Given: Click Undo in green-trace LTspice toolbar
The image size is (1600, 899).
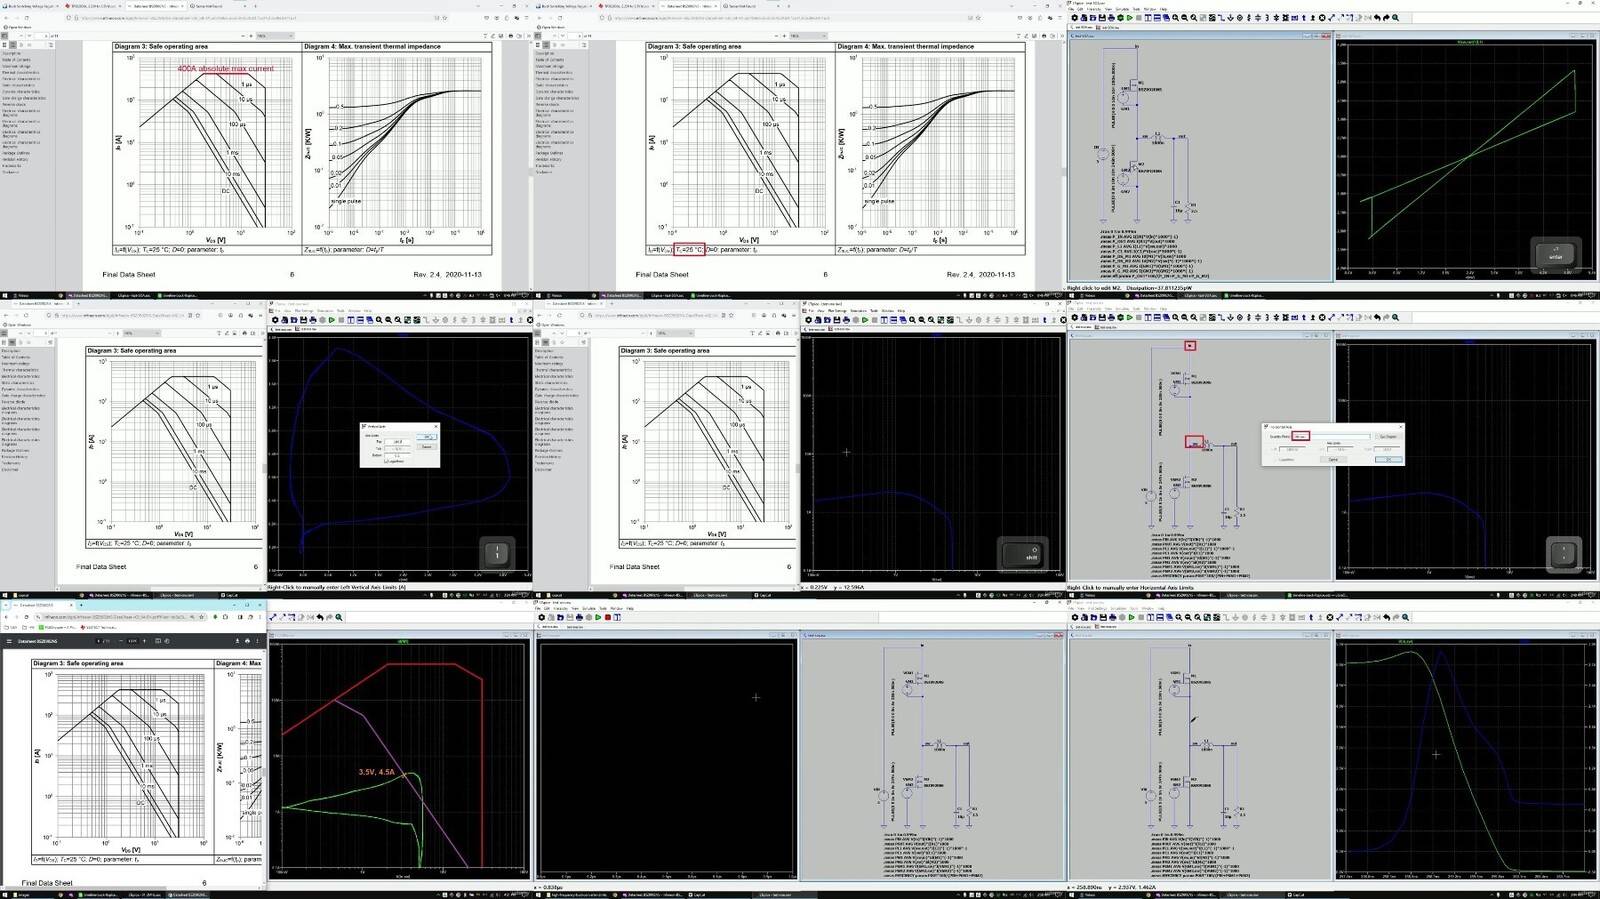Looking at the screenshot, I should 1377,17.
